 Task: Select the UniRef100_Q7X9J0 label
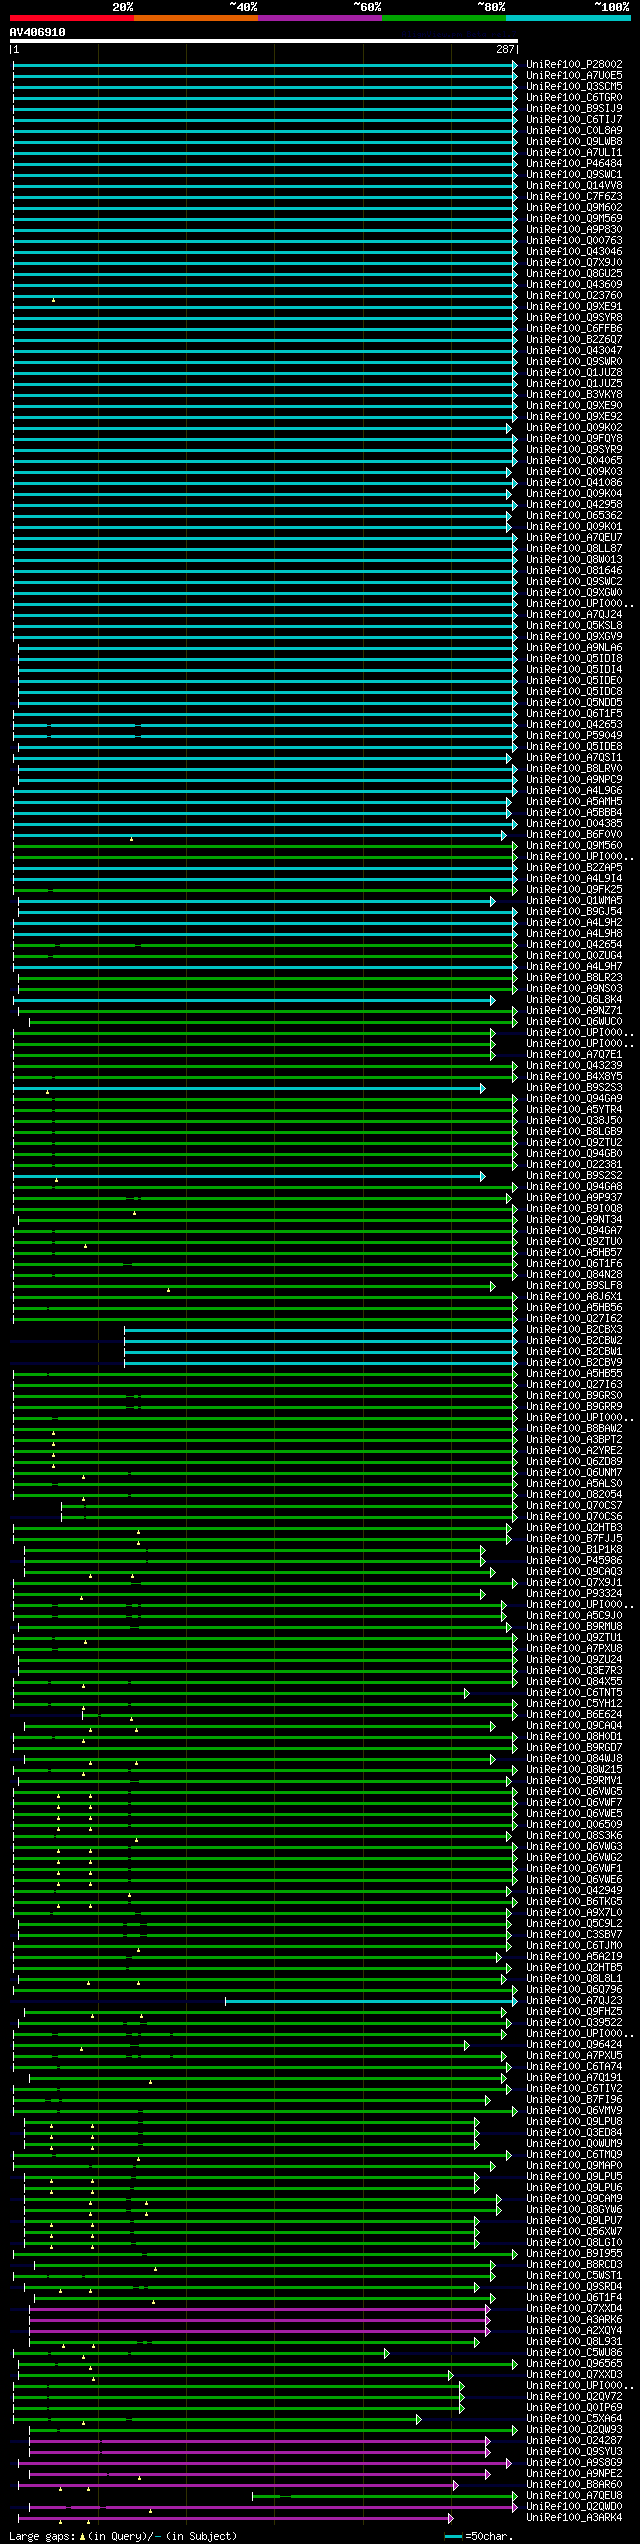[574, 263]
